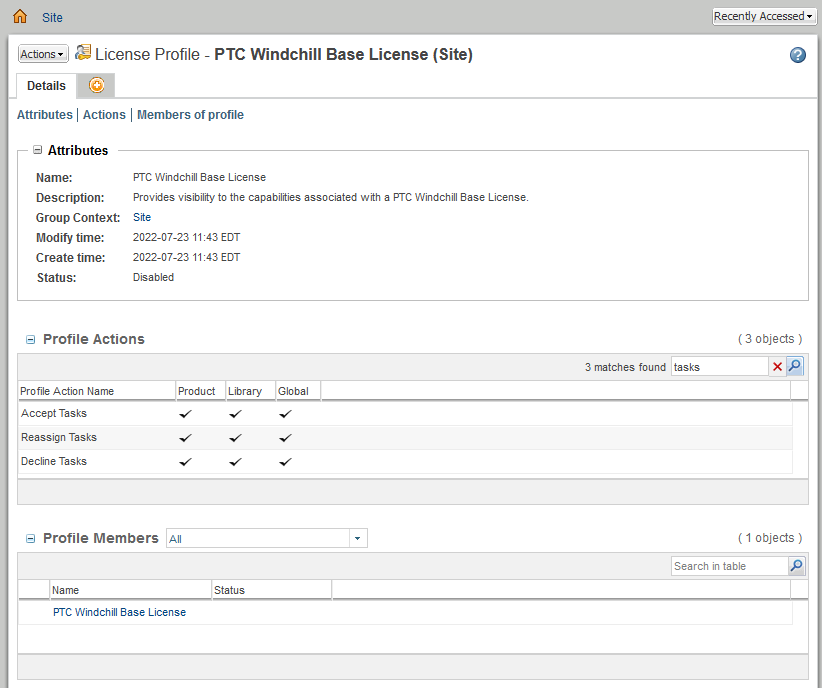Click Library checkmark for Decline Tasks
The height and width of the screenshot is (688, 822).
[235, 462]
